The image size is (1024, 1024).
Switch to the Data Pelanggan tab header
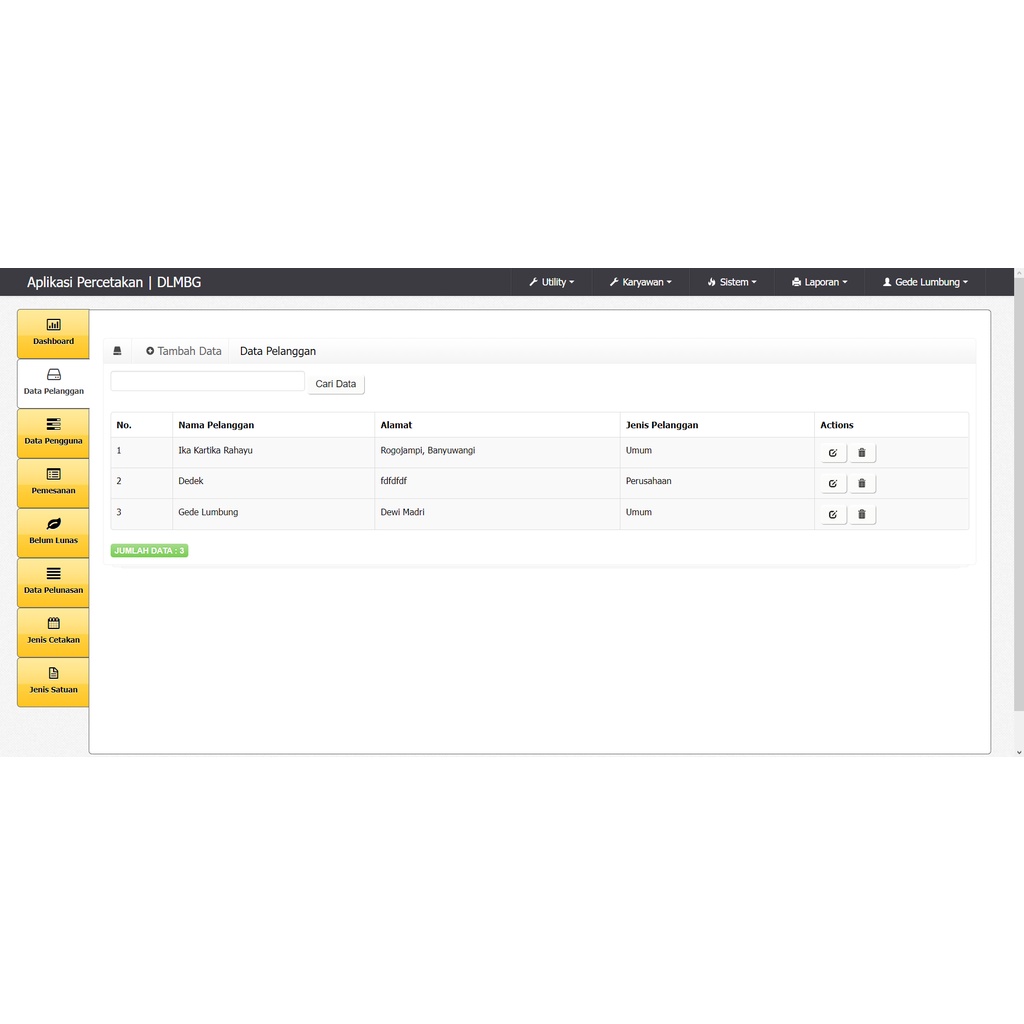coord(278,351)
